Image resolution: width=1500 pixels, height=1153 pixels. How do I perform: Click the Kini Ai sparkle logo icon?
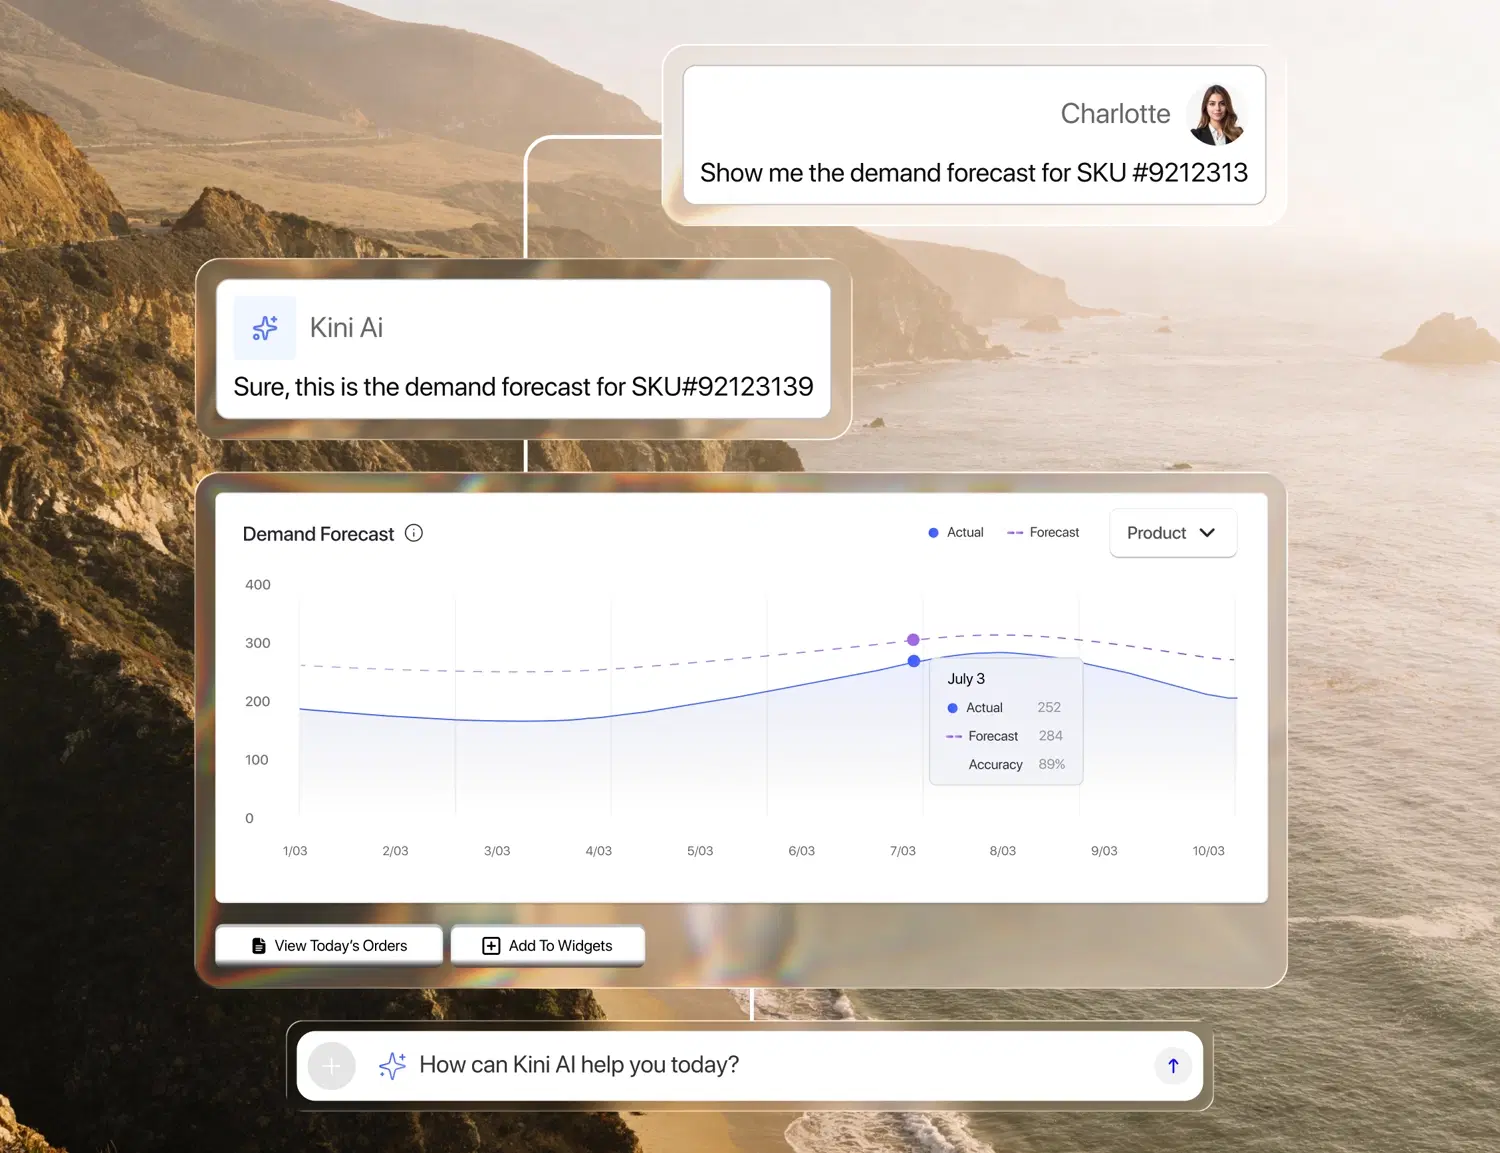click(x=265, y=328)
